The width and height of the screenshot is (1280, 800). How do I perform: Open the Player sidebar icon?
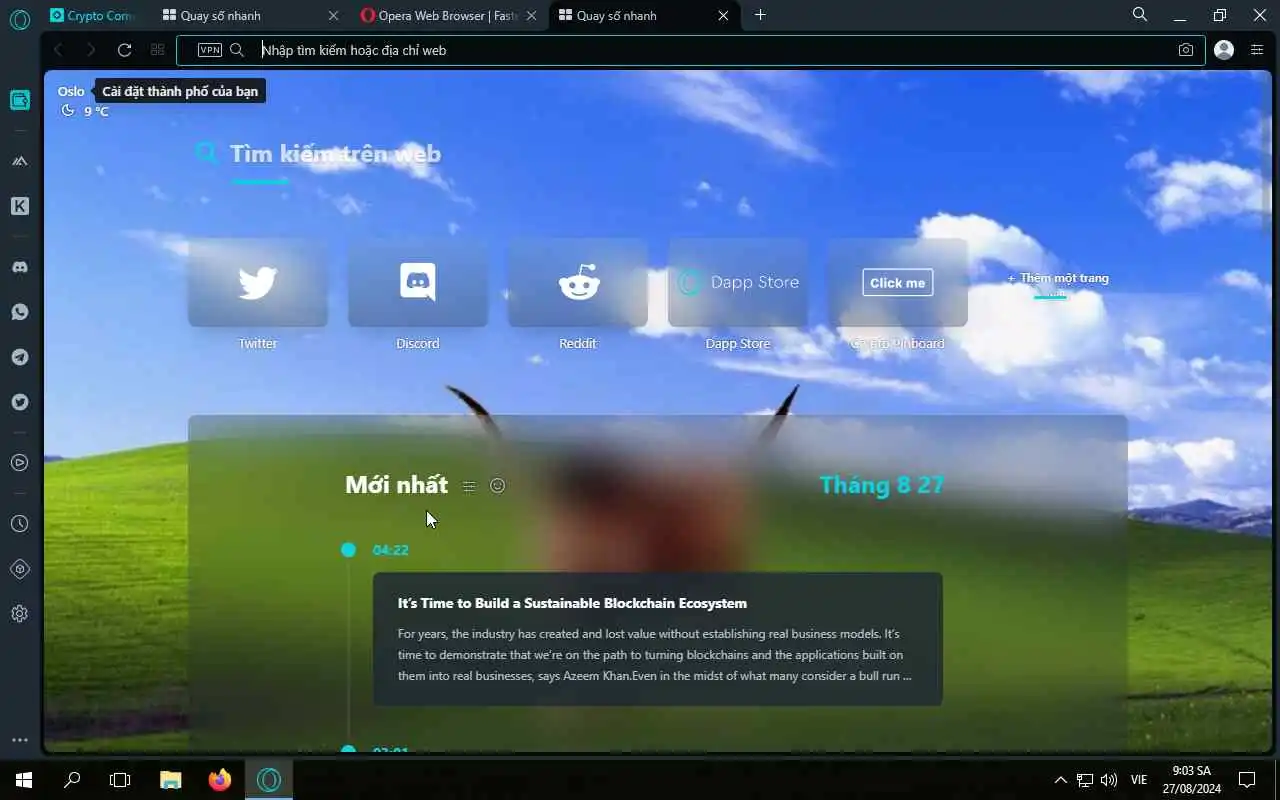point(19,463)
